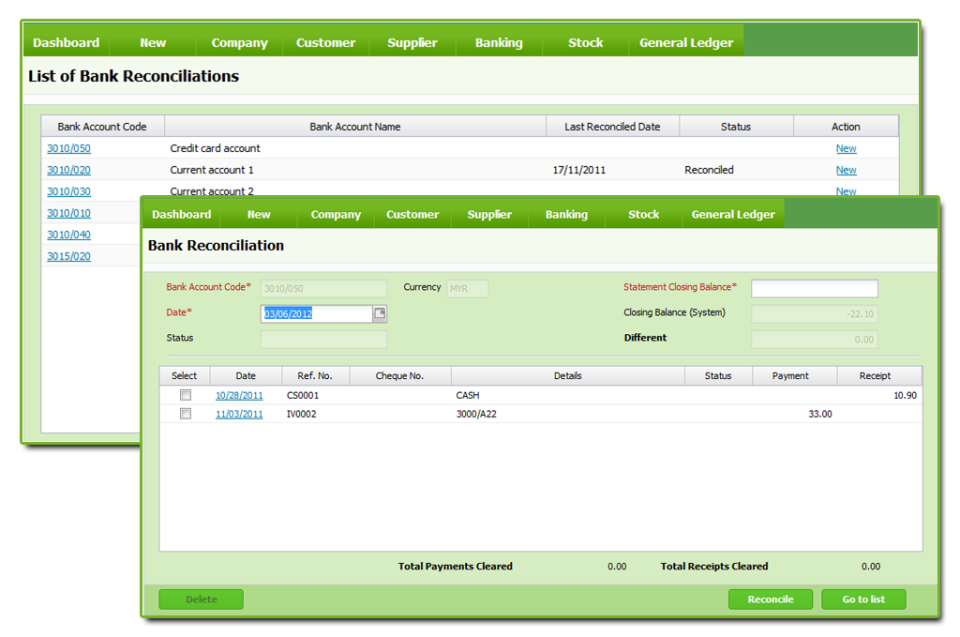The width and height of the screenshot is (960, 637).
Task: Open the Customer menu
Action: coord(412,214)
